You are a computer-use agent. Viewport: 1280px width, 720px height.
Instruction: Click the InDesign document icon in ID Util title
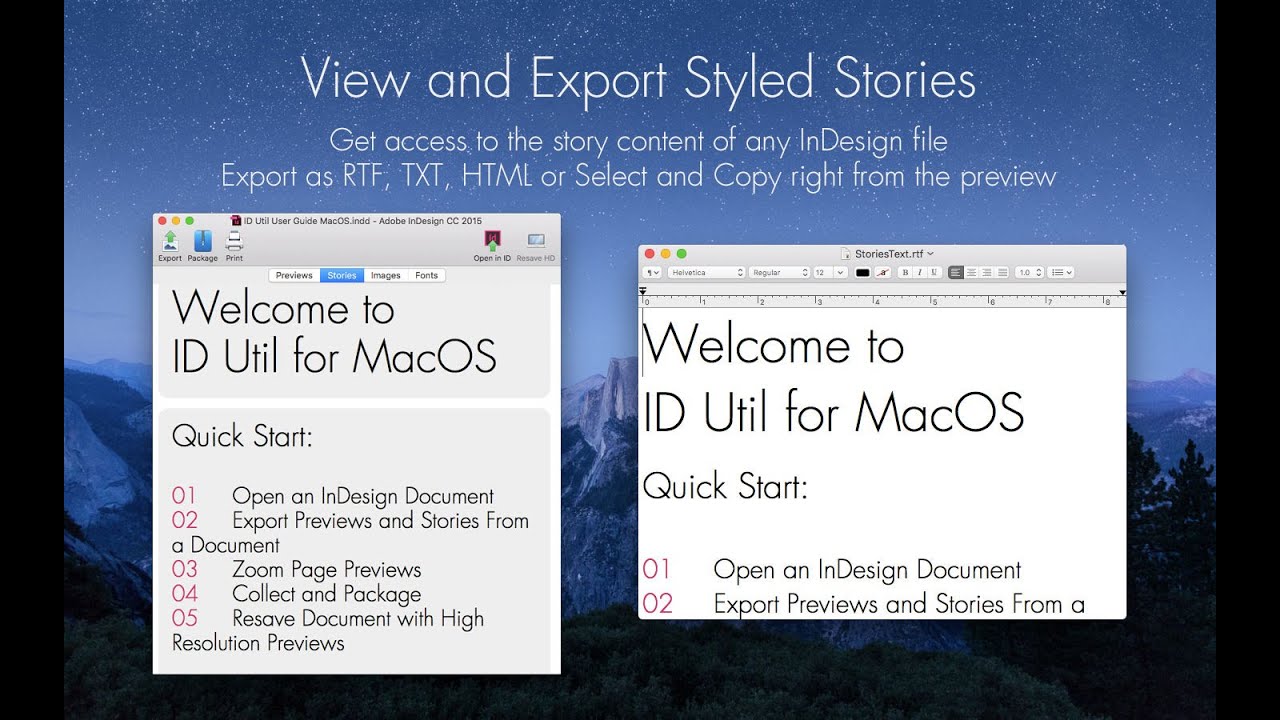tap(236, 220)
